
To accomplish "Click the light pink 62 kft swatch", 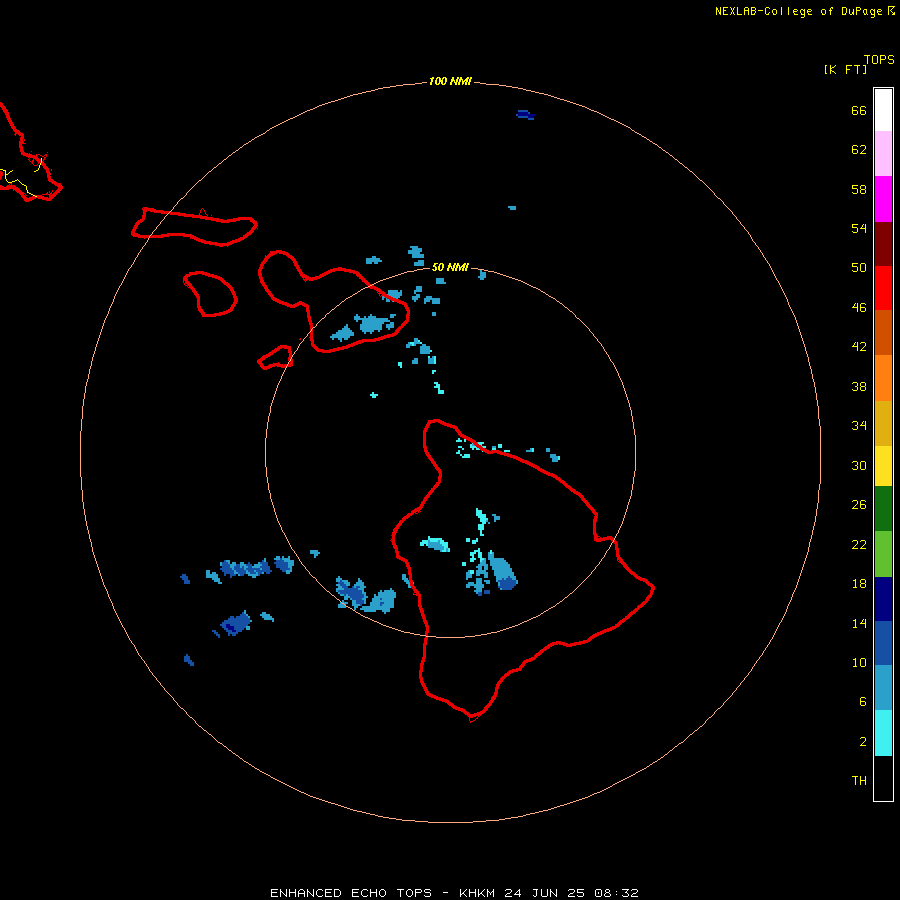I will tap(883, 154).
